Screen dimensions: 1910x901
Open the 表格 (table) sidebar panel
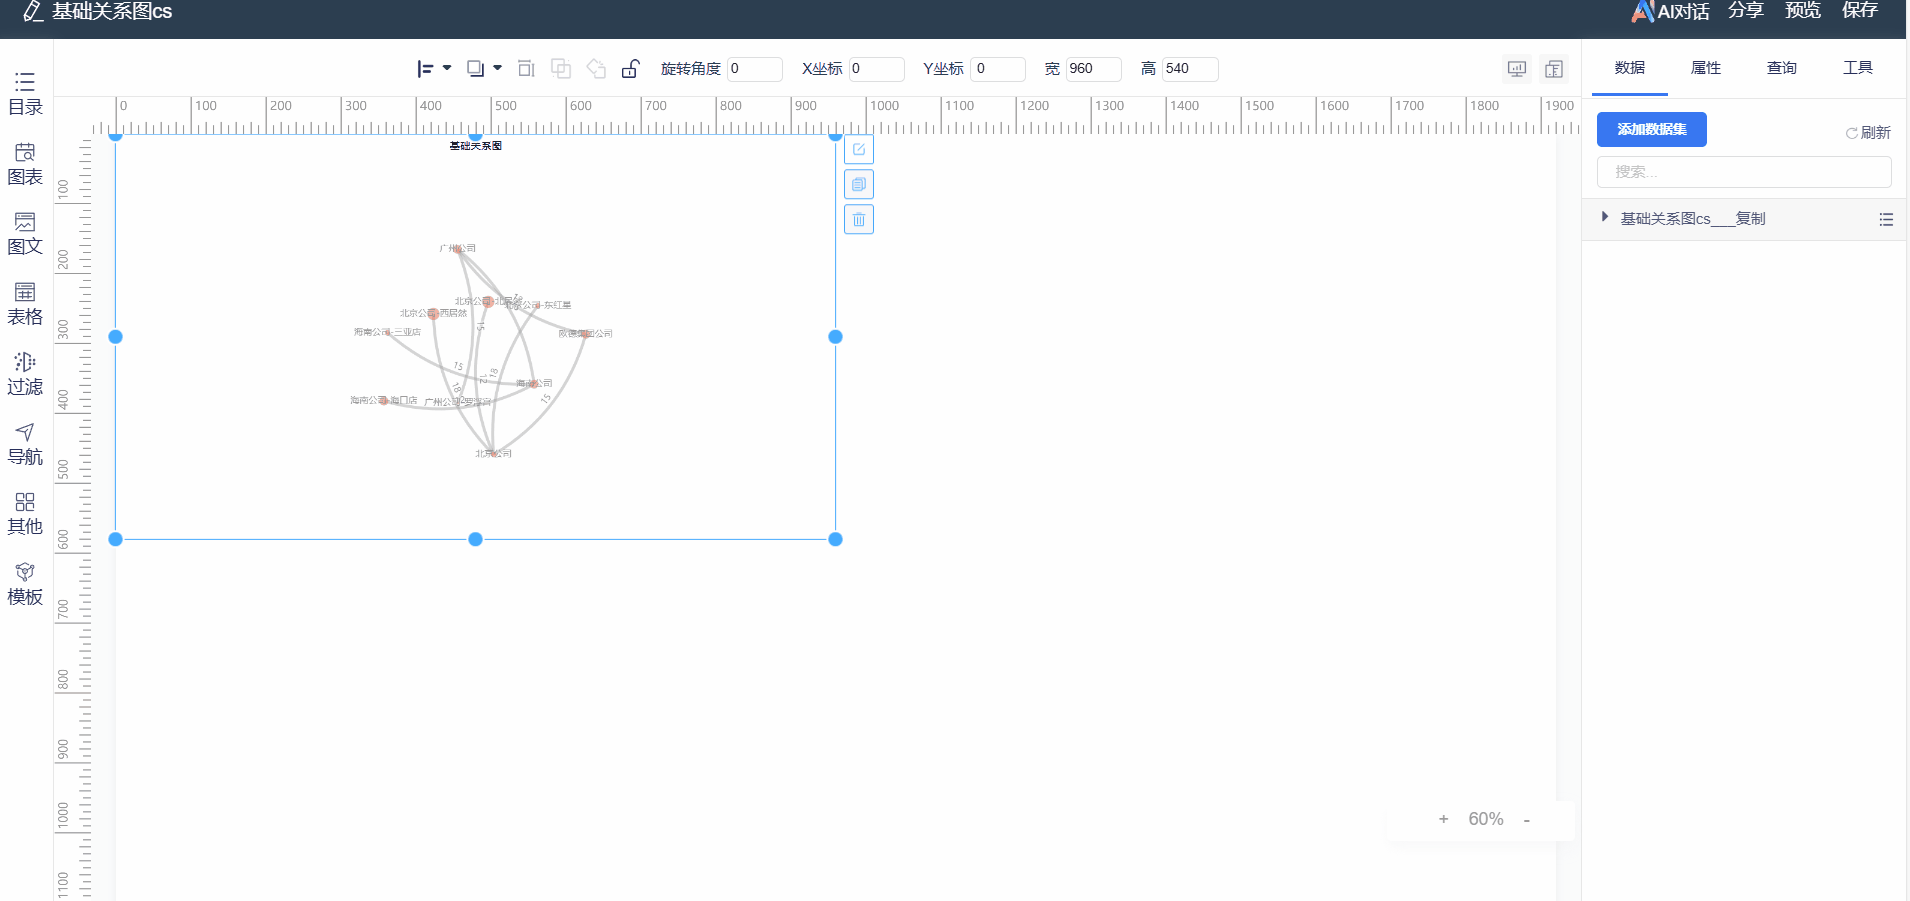tap(25, 304)
